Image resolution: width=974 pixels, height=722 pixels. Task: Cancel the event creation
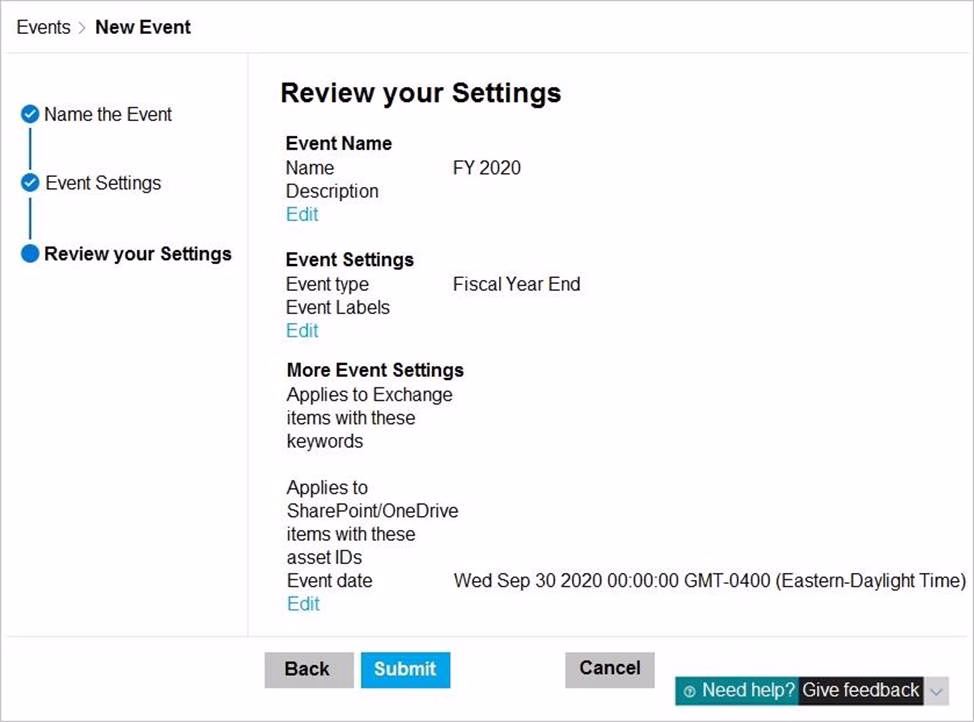click(610, 669)
